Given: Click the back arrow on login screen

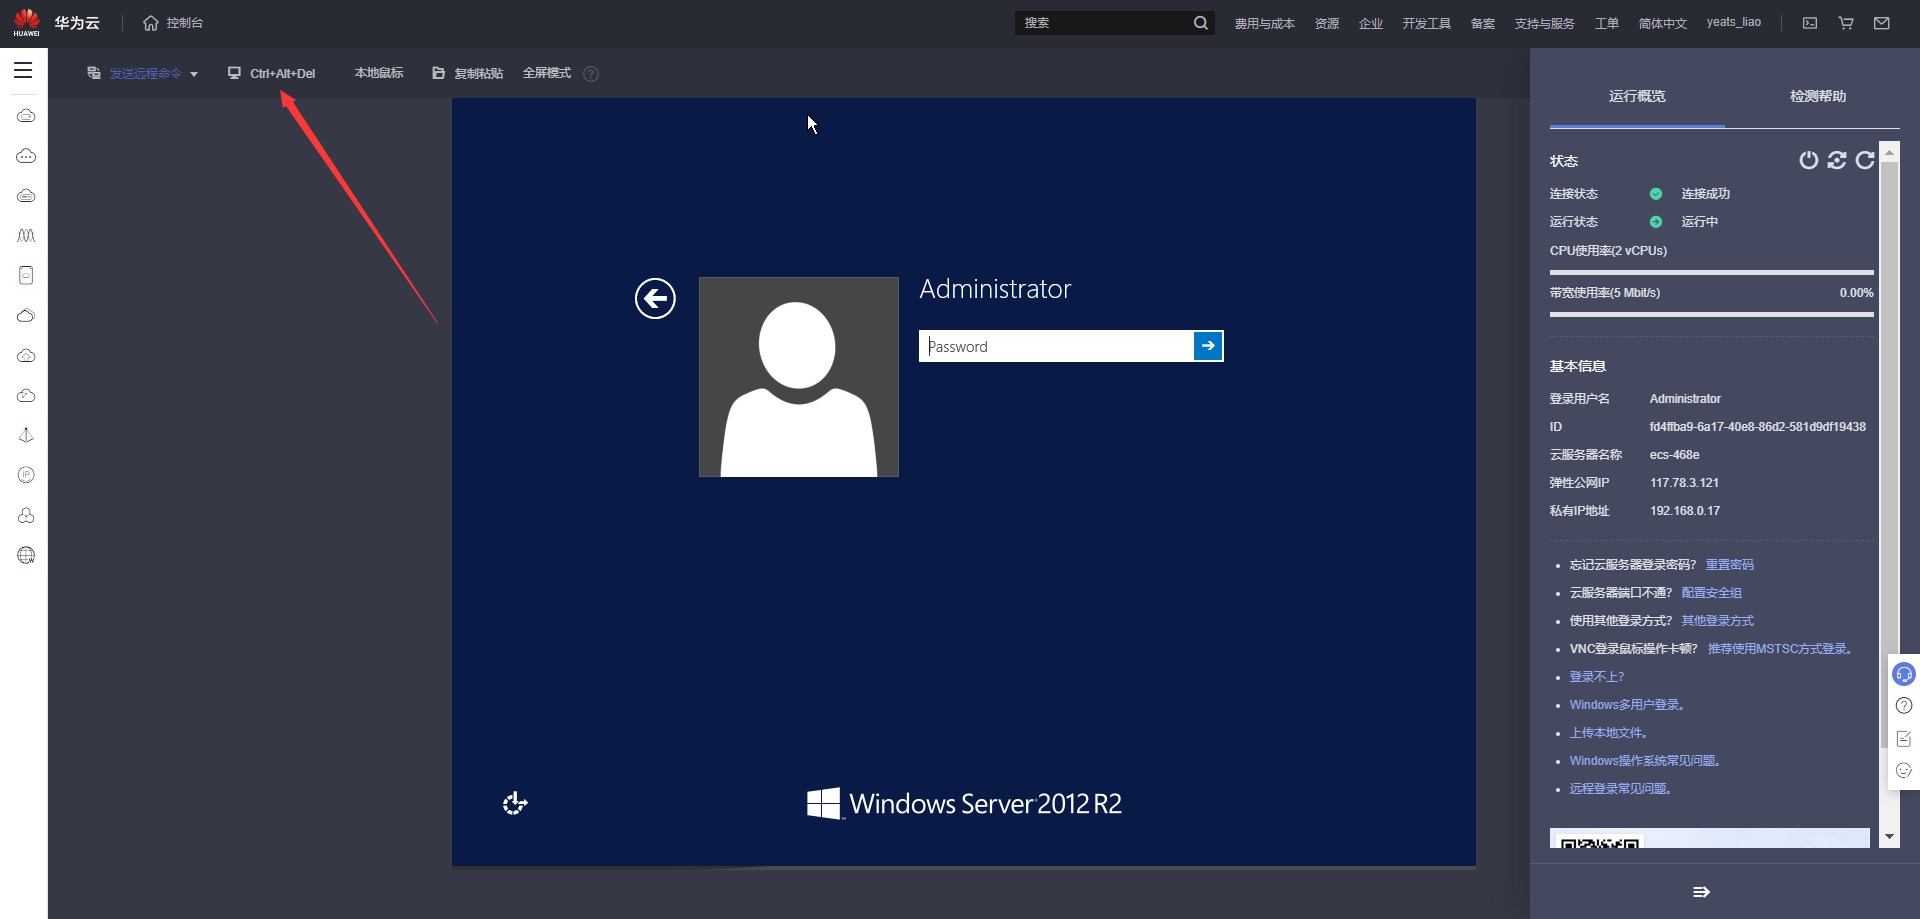Looking at the screenshot, I should [x=655, y=298].
